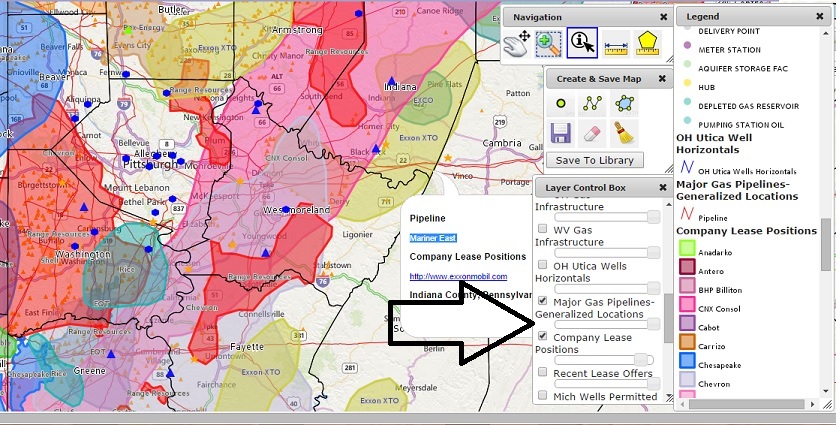
Task: Click the HUB legend entry
Action: tap(706, 87)
